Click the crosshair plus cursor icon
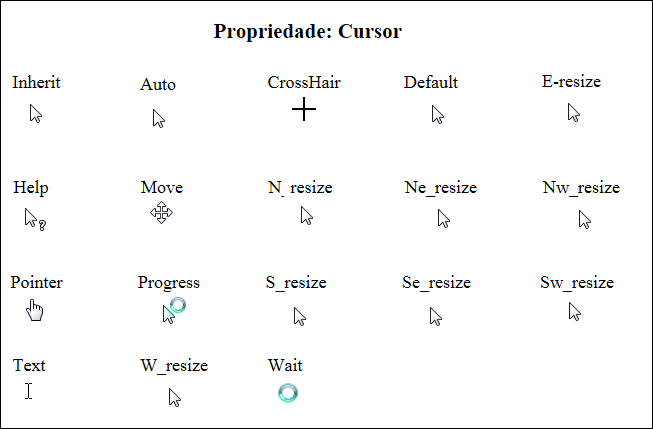Viewport: 653px width, 429px height. pos(304,109)
